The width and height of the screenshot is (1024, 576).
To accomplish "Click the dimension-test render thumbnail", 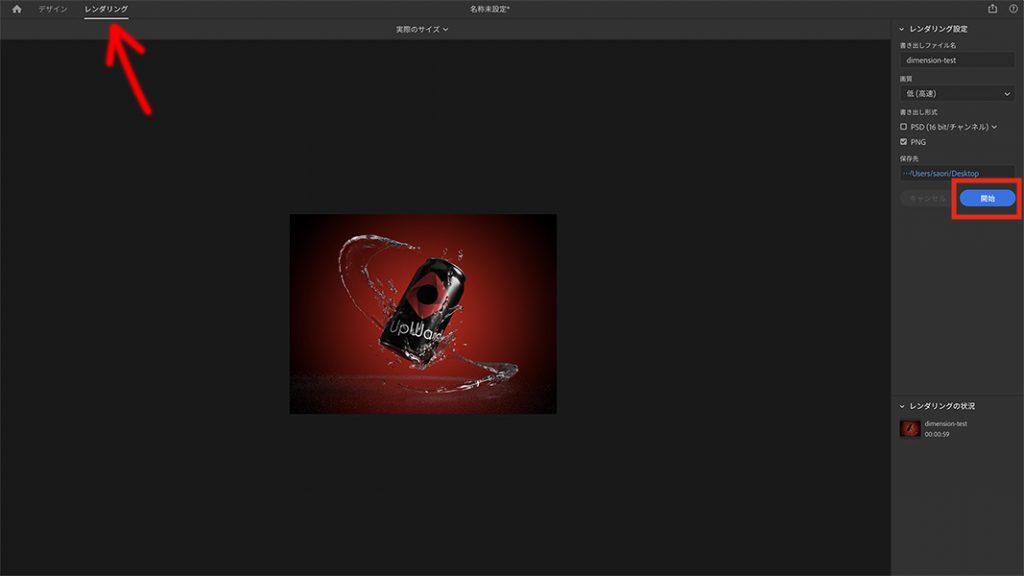I will coord(910,429).
